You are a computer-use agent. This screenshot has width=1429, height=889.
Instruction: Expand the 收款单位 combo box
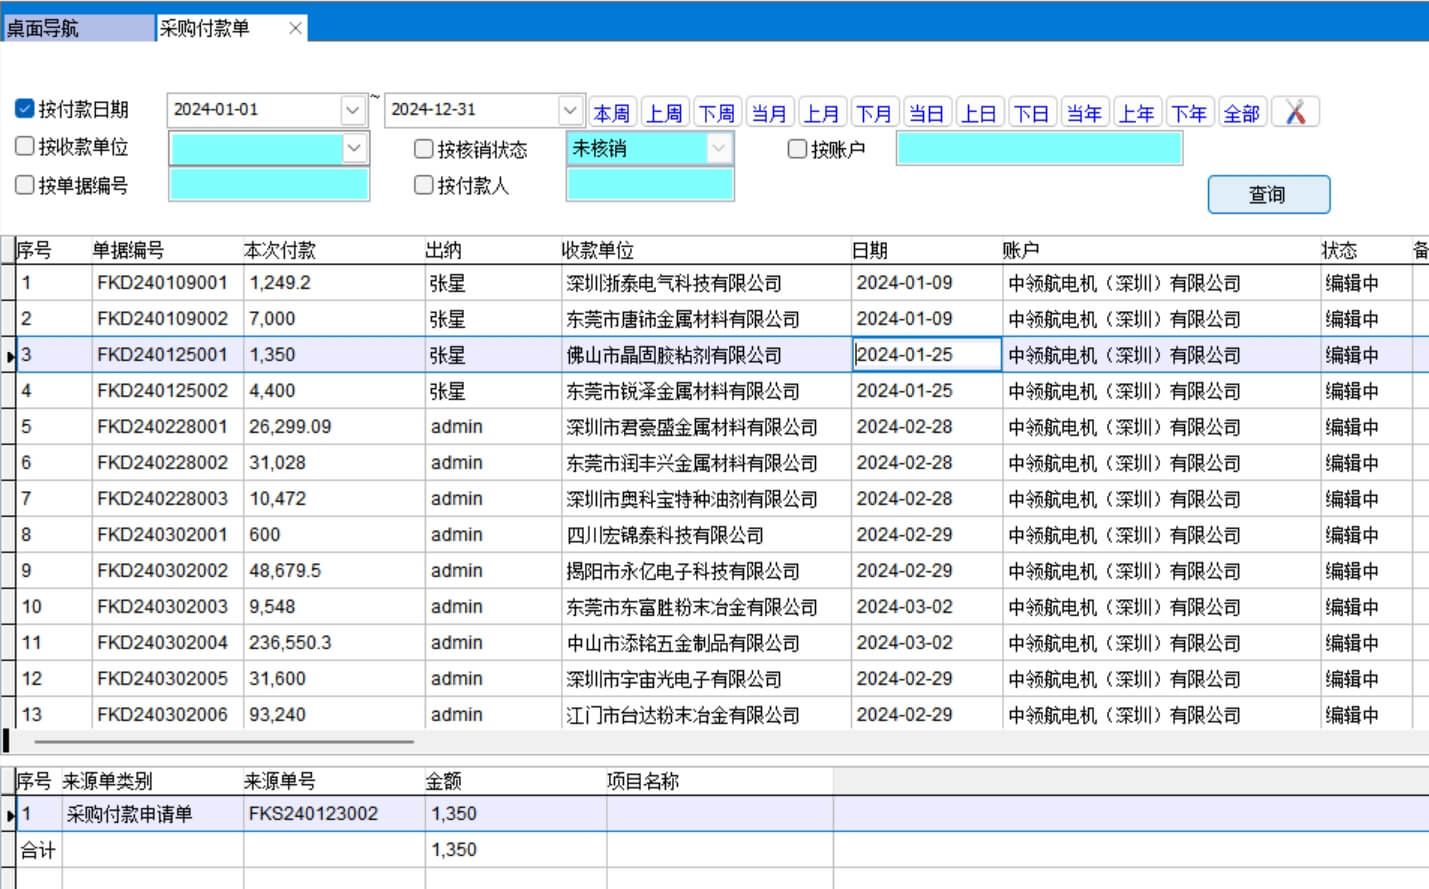[354, 149]
